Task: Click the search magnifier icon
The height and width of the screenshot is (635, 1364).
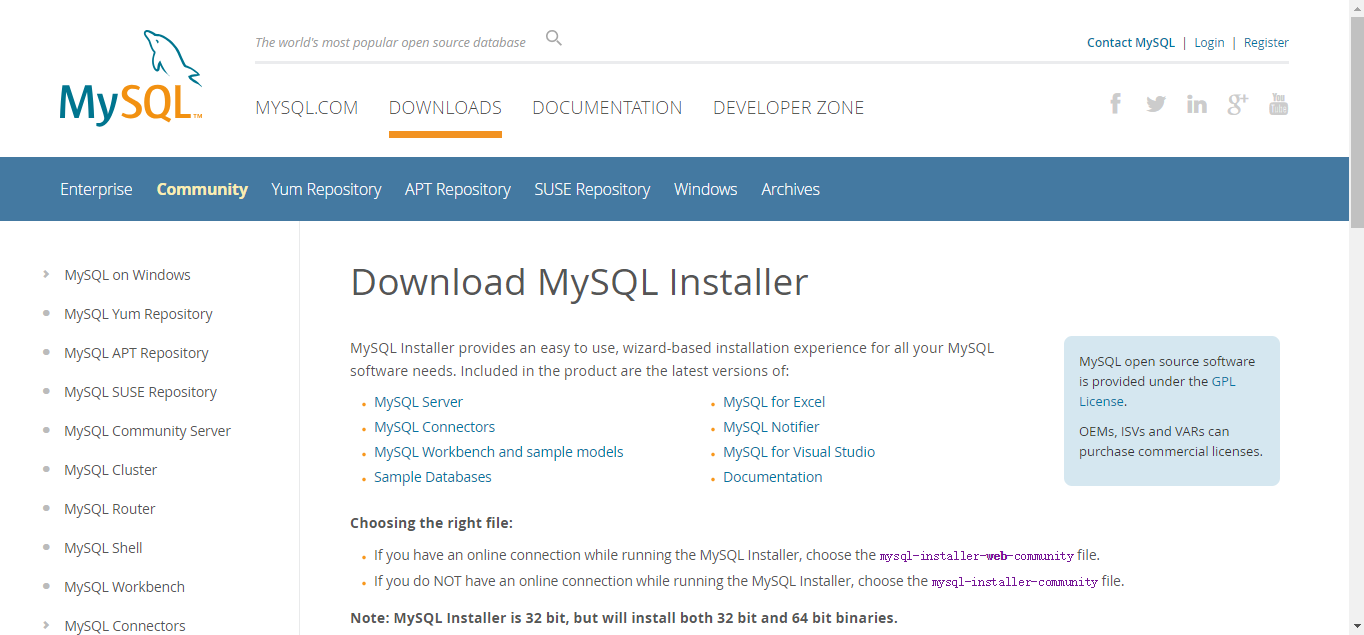Action: coord(554,39)
